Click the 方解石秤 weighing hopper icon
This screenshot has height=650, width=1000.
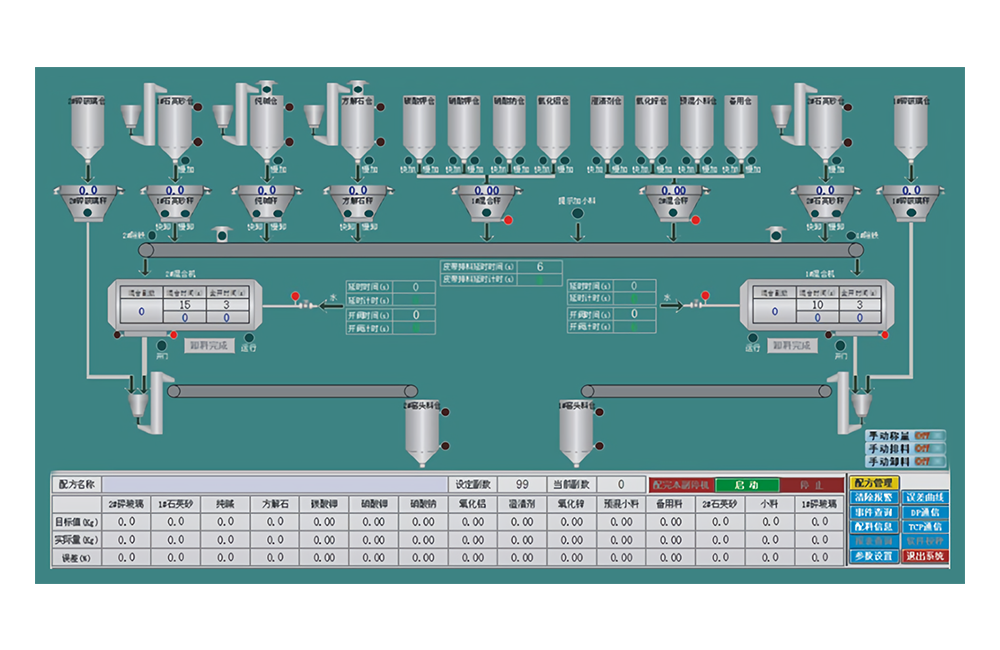pos(358,201)
